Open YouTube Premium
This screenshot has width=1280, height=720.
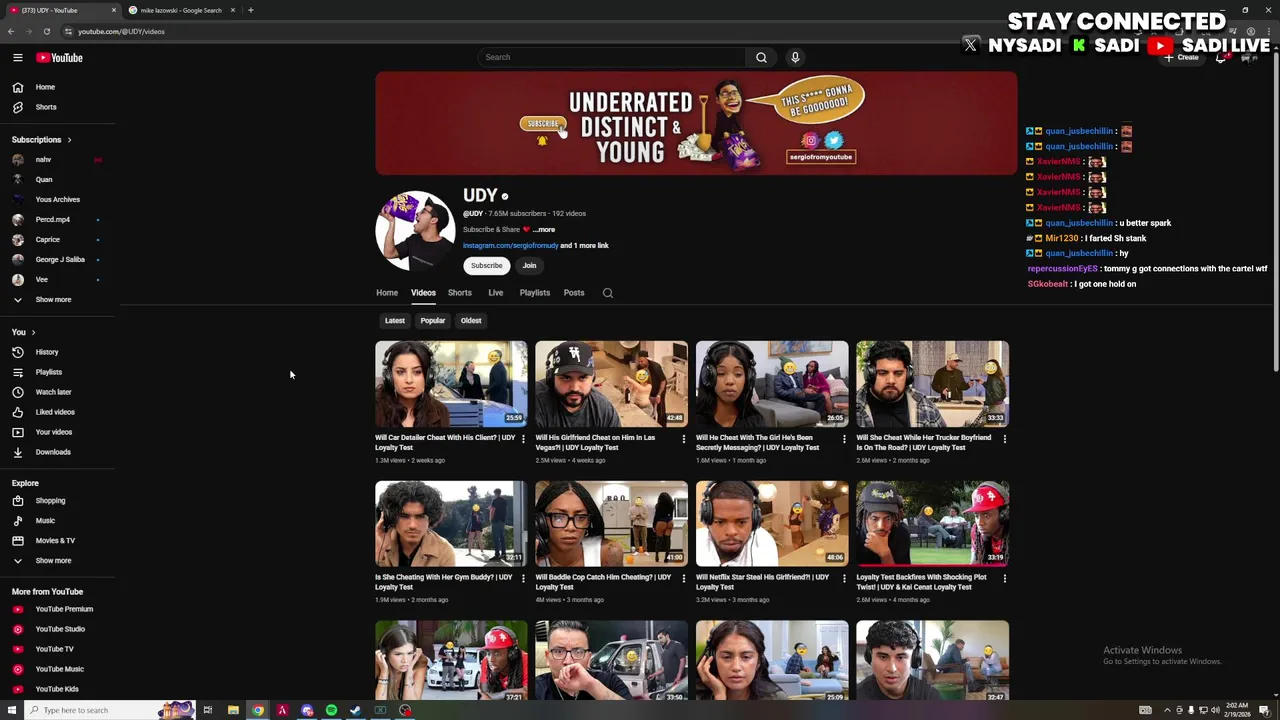pos(57,609)
